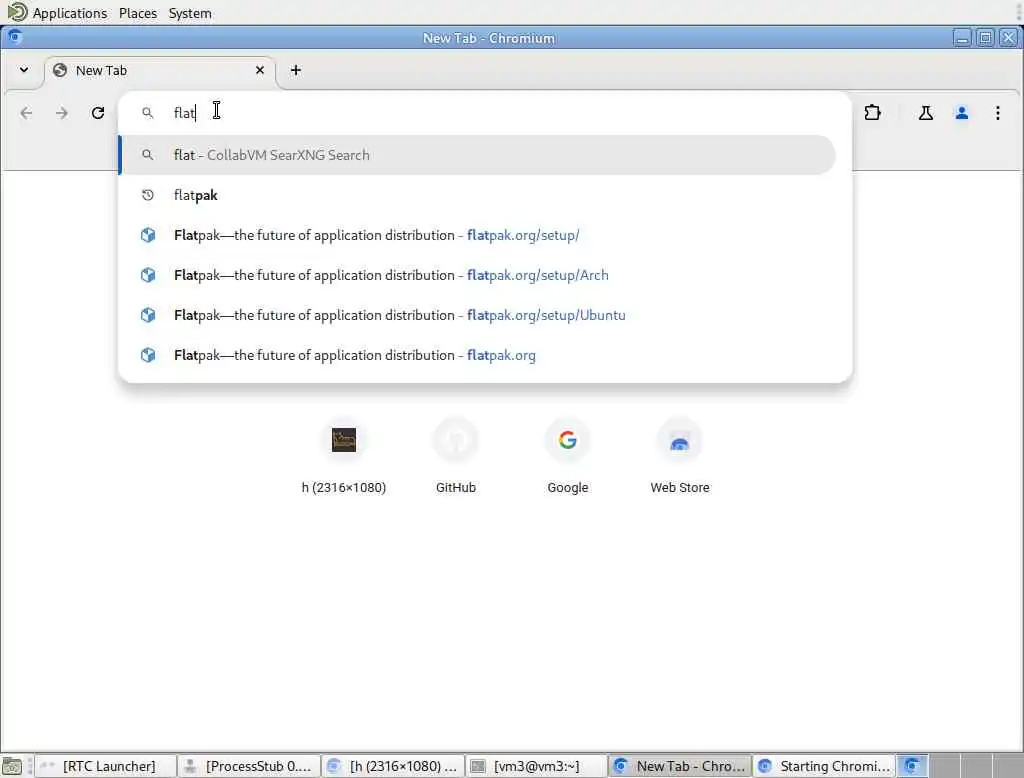Go back using the back arrow
The image size is (1024, 778).
tap(26, 113)
